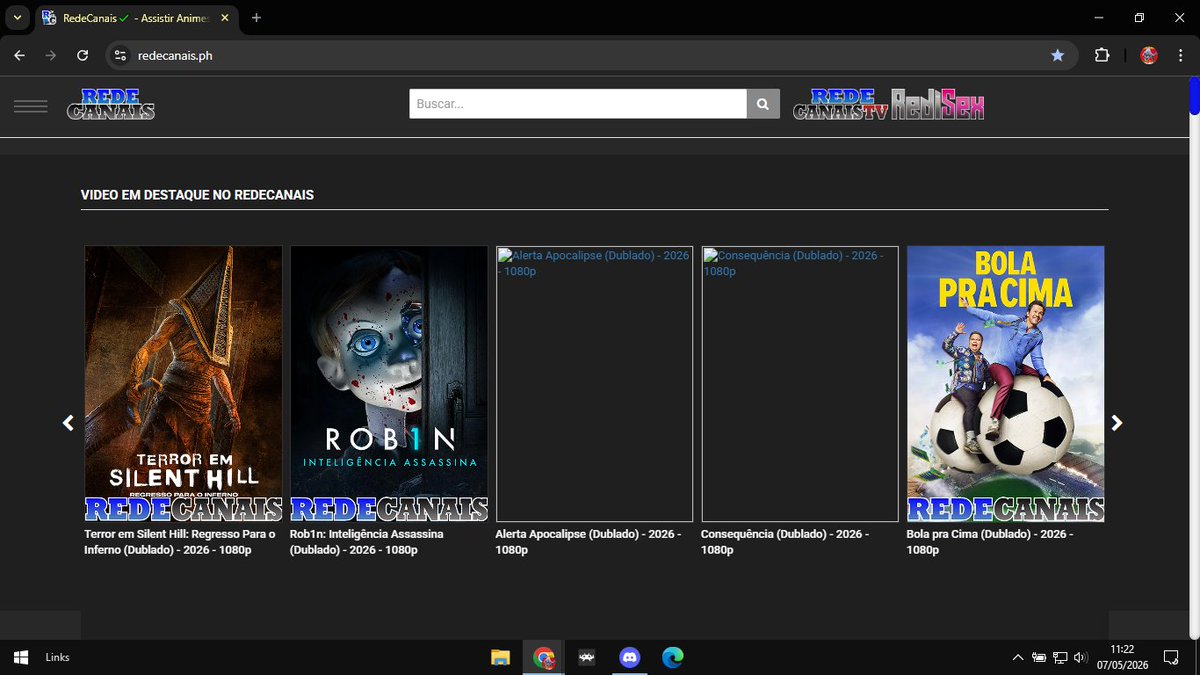Show hidden system tray icons
Image resolution: width=1200 pixels, height=675 pixels.
(1018, 657)
